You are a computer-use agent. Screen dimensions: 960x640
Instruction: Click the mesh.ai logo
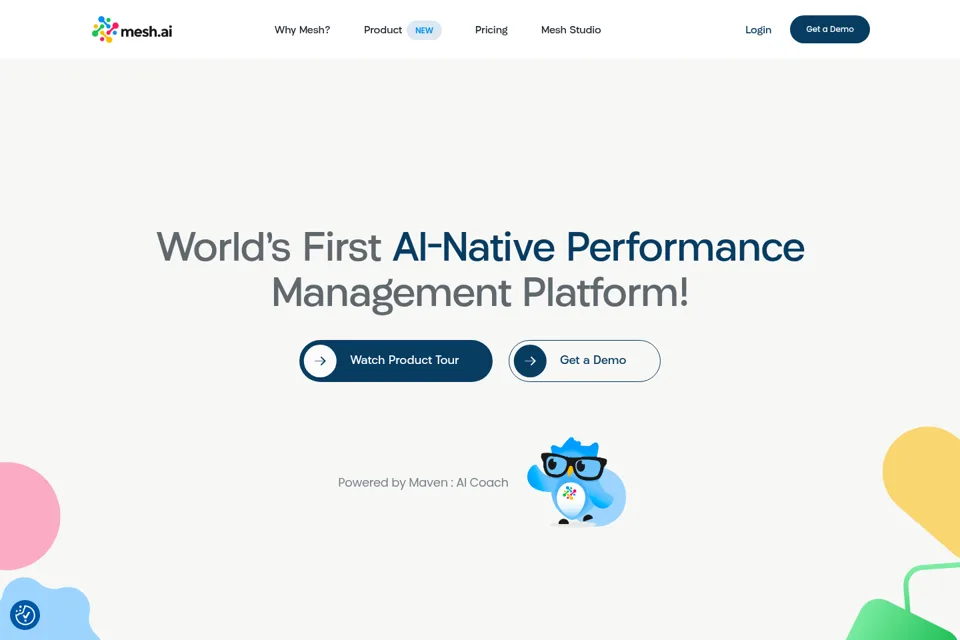pos(132,29)
